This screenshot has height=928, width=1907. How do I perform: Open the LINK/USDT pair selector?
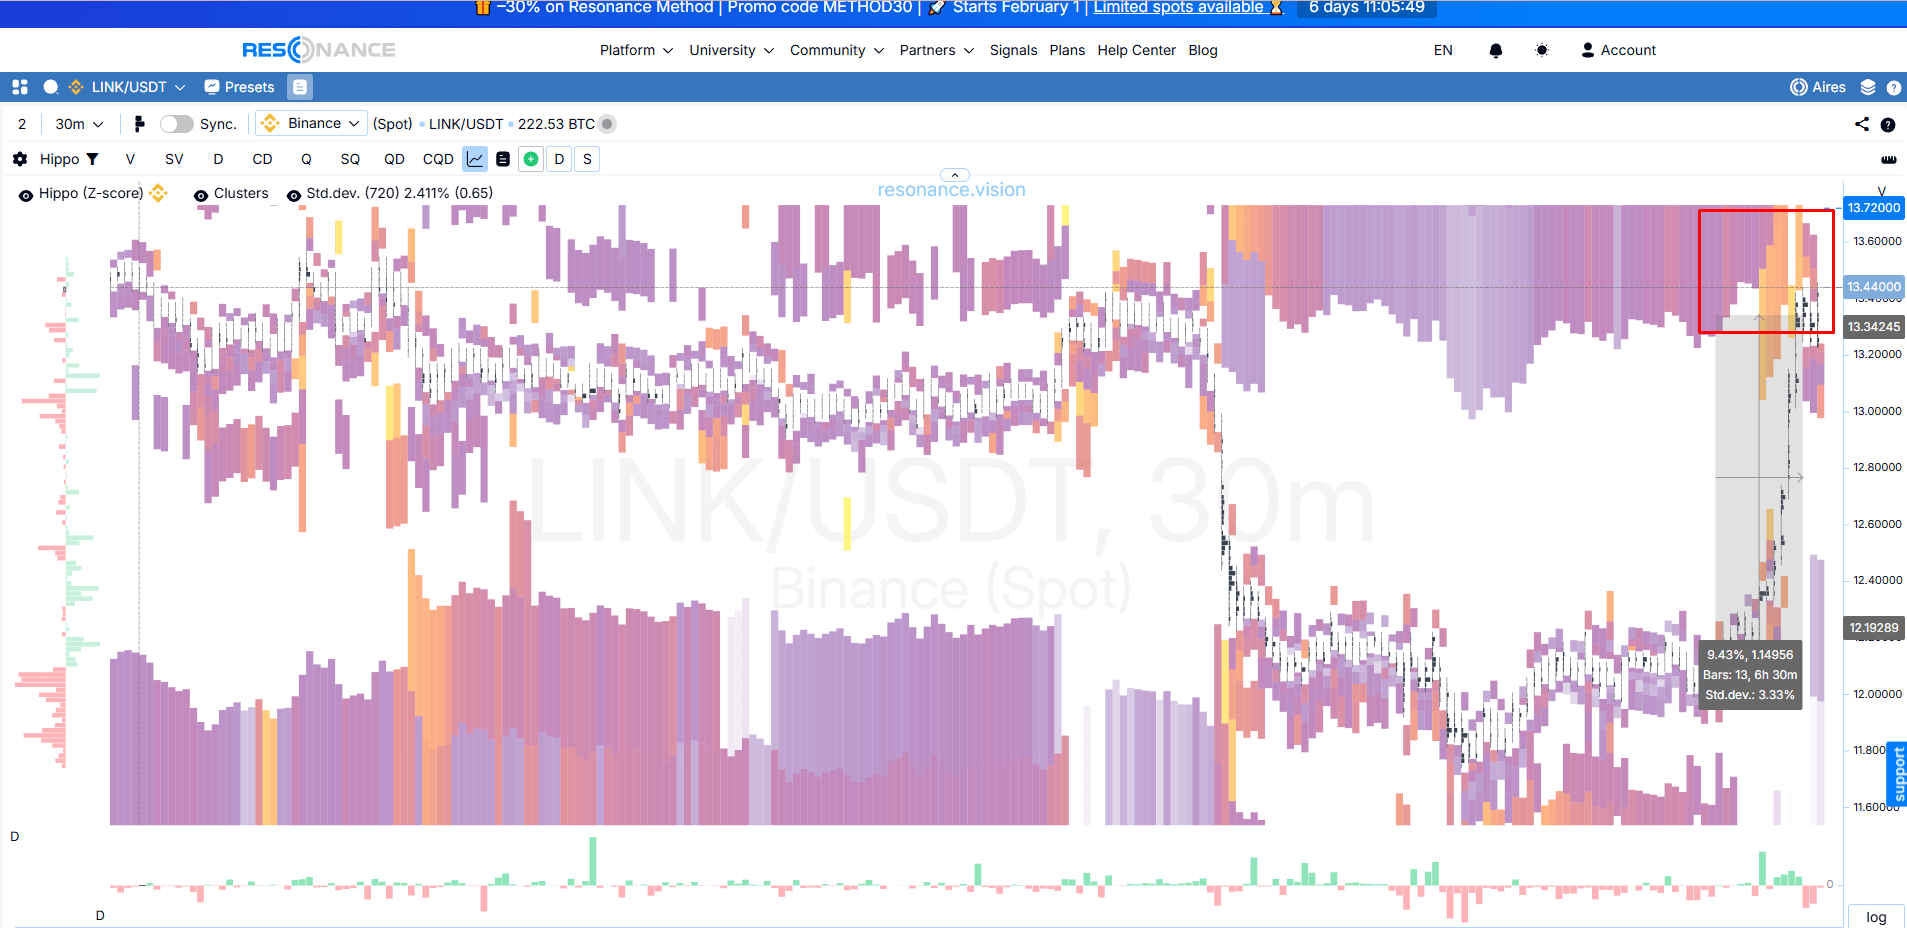[127, 87]
